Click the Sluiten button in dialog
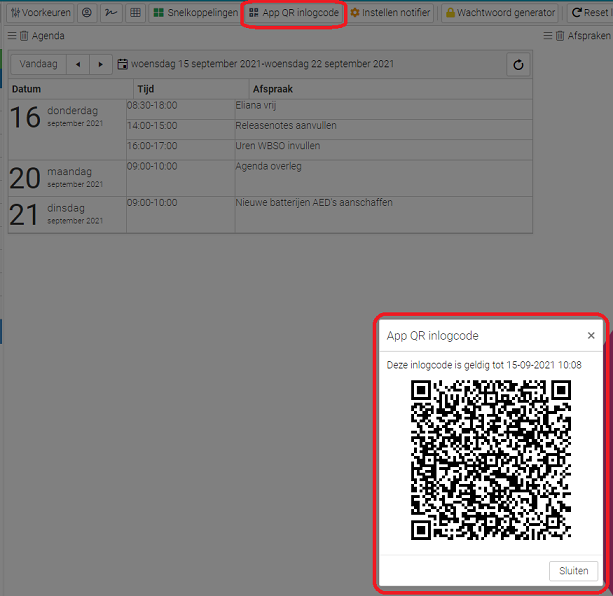This screenshot has width=613, height=596. (573, 571)
